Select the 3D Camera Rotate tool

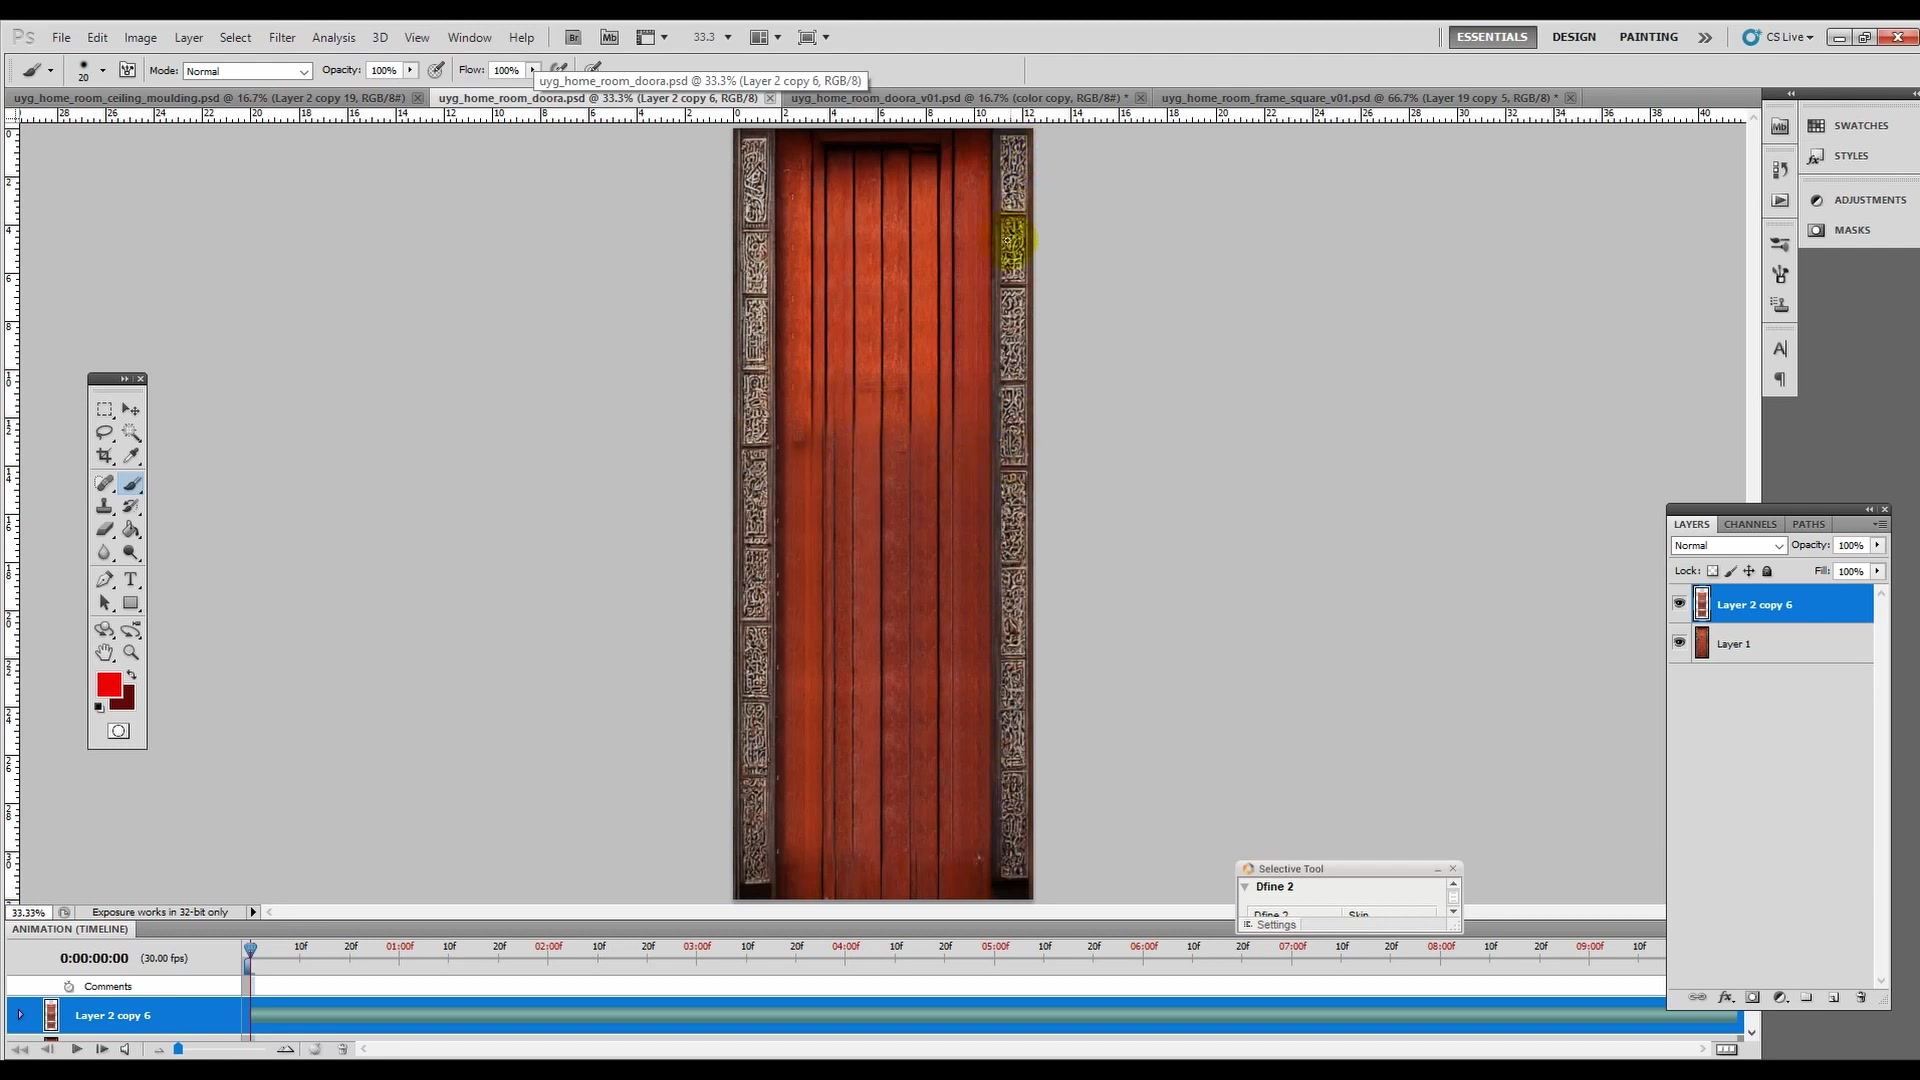coord(131,629)
